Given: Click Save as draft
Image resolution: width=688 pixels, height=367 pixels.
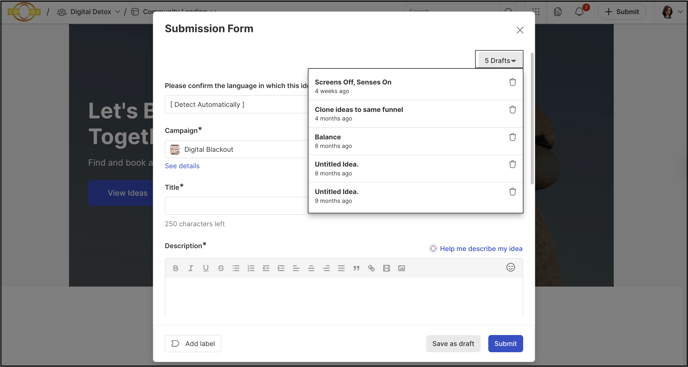Looking at the screenshot, I should [x=453, y=344].
